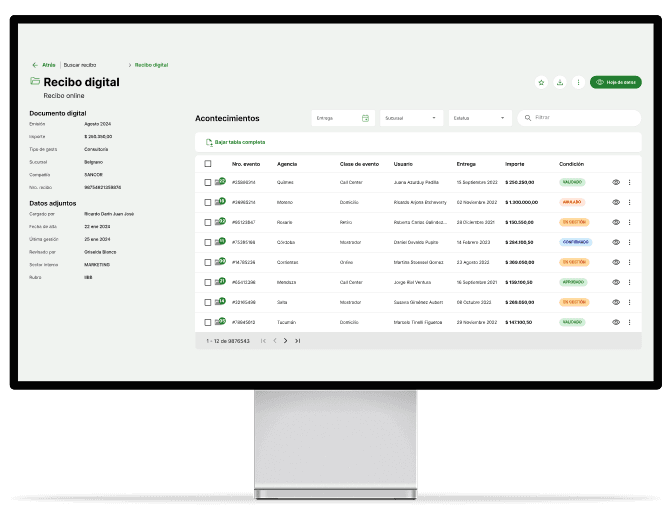The height and width of the screenshot is (507, 671).
Task: Click the download icon button in header
Action: [x=560, y=82]
